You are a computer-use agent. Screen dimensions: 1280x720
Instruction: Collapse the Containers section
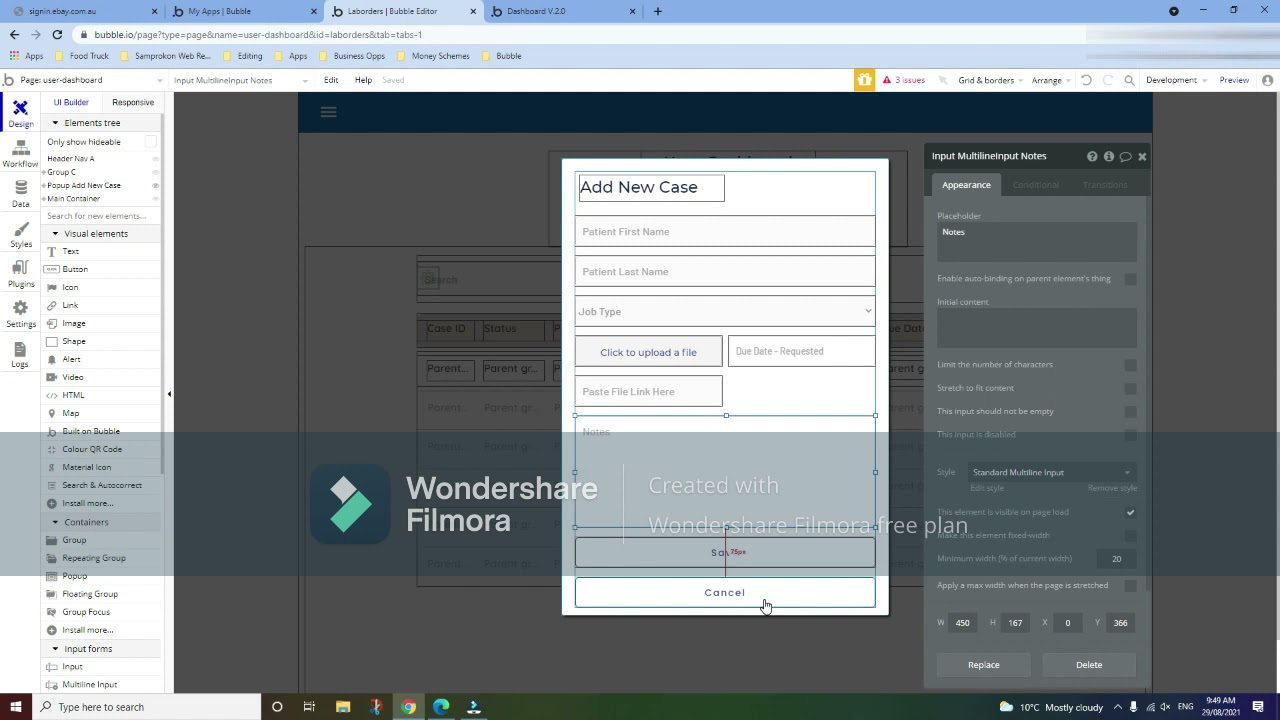(55, 522)
